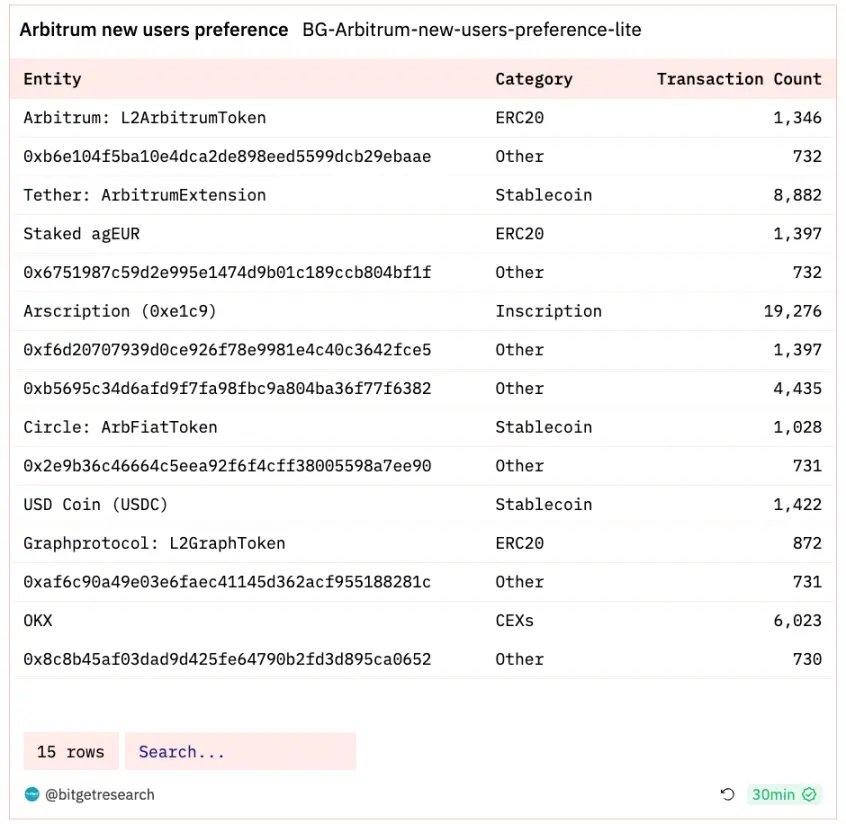The image size is (846, 824).
Task: Click the Arscription (0xe1c9) entity
Action: click(x=120, y=311)
